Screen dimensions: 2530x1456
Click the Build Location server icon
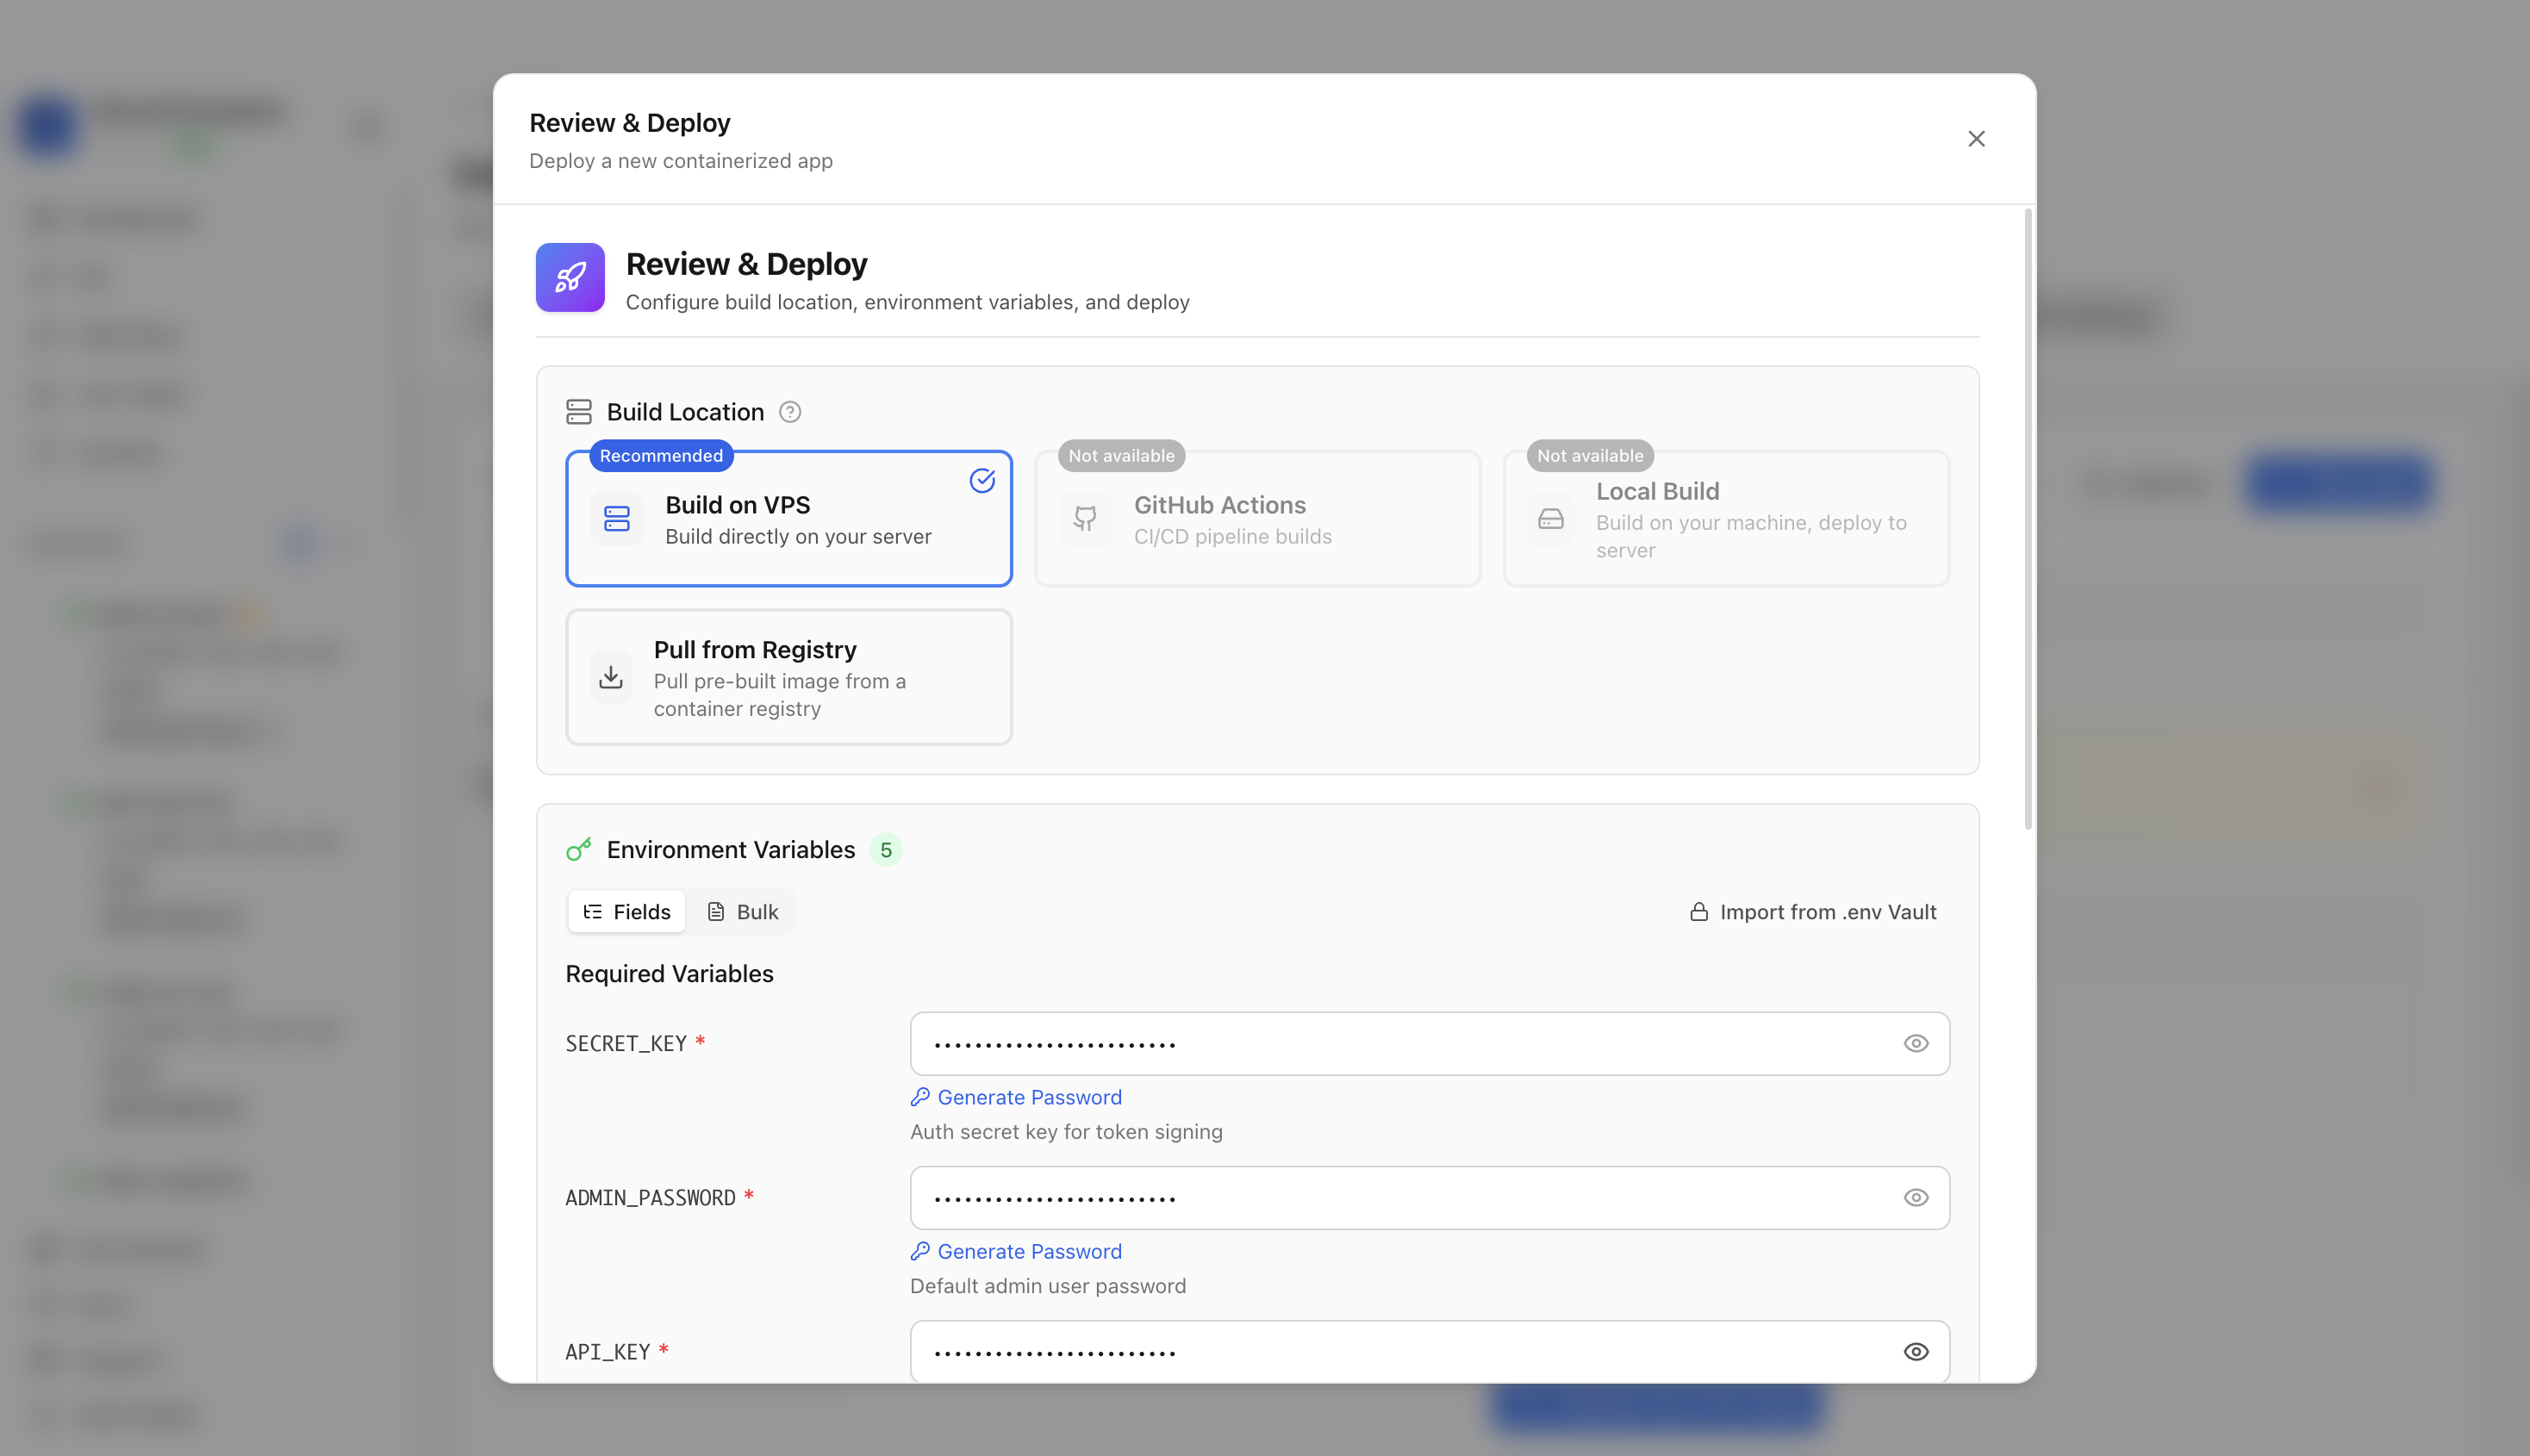pyautogui.click(x=579, y=412)
